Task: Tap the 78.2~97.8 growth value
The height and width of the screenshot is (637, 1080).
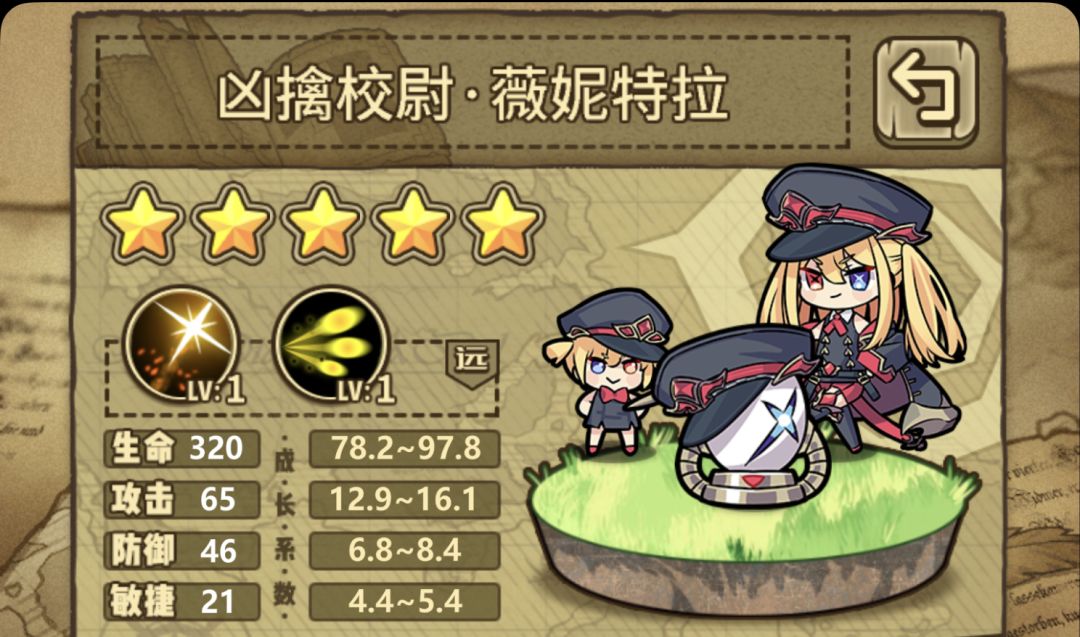Action: (x=405, y=449)
